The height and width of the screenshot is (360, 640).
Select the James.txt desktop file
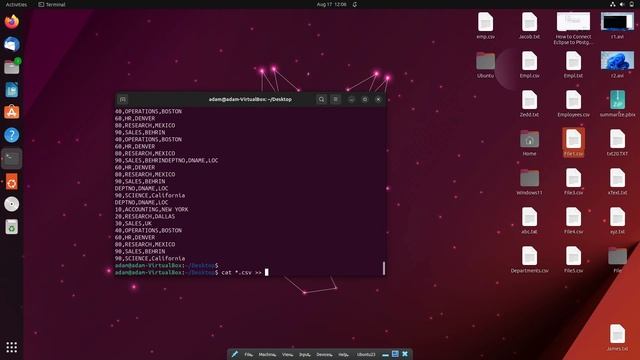[x=617, y=337]
